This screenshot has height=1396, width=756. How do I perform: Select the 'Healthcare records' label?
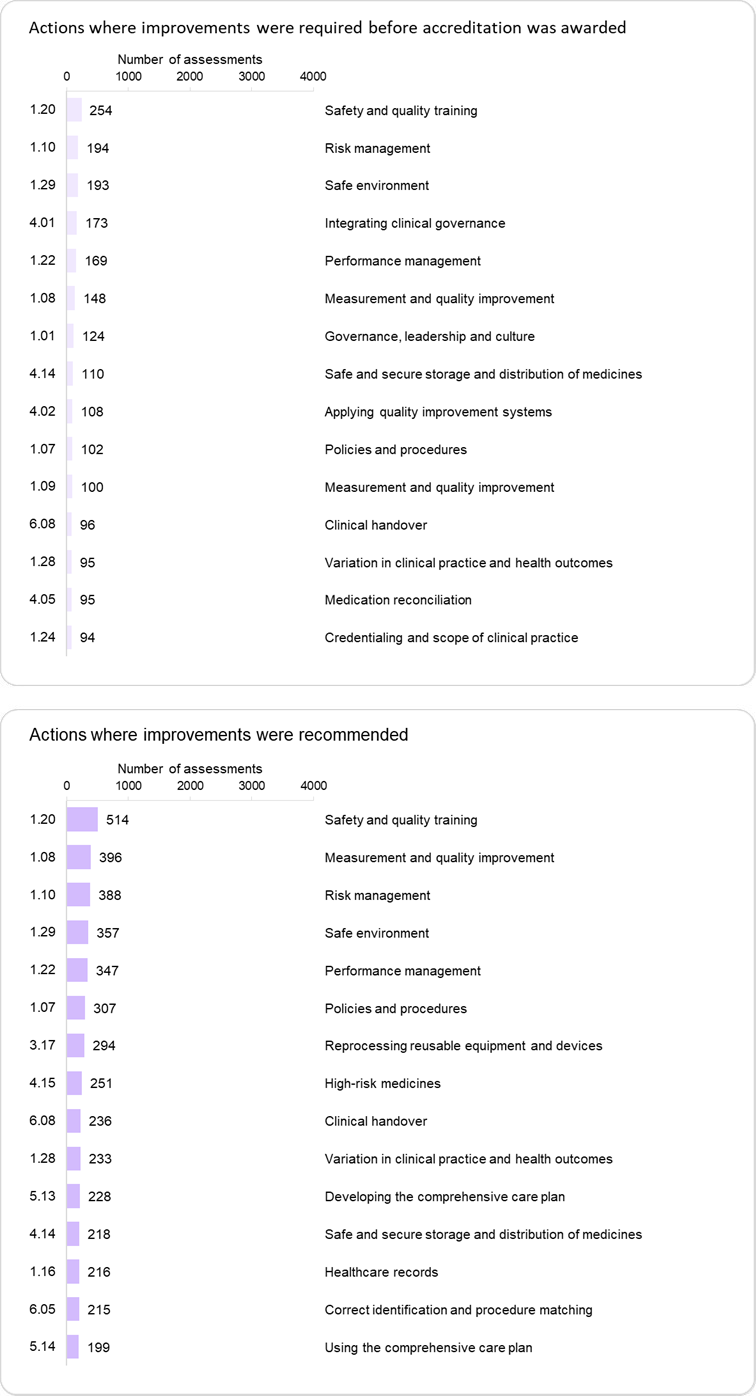(381, 1272)
